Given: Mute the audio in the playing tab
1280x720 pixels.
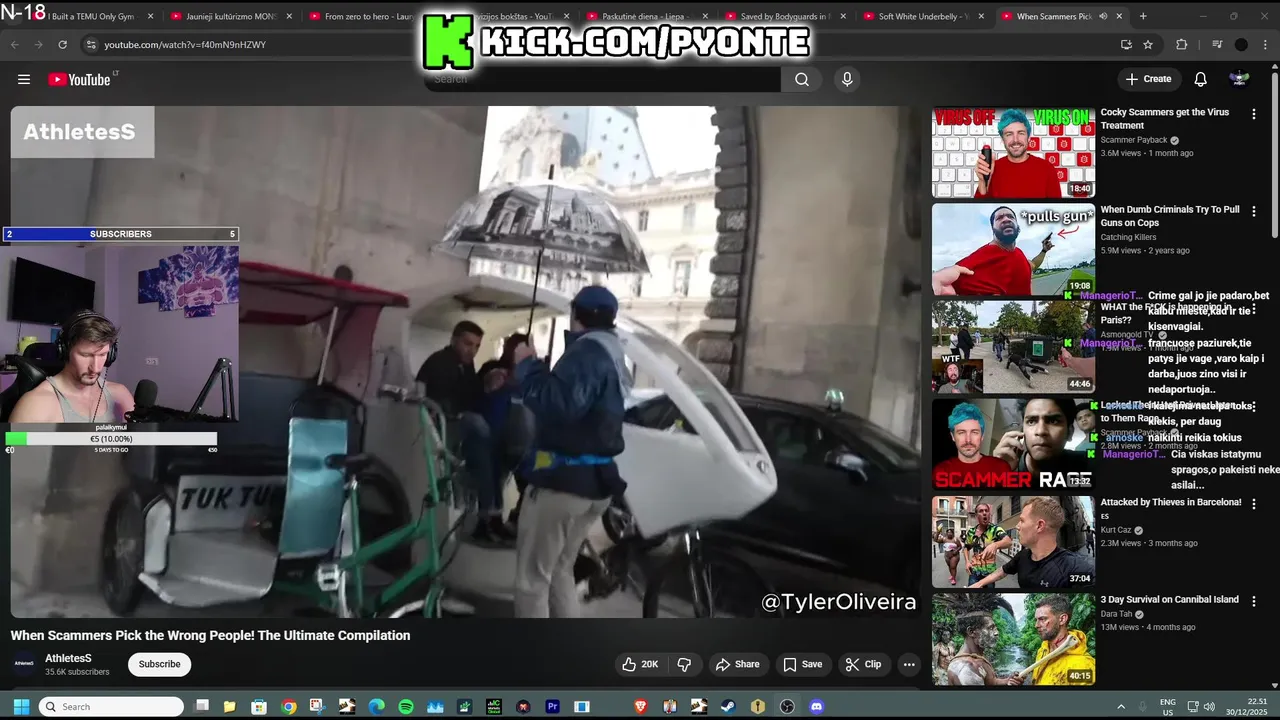Looking at the screenshot, I should 1103,16.
